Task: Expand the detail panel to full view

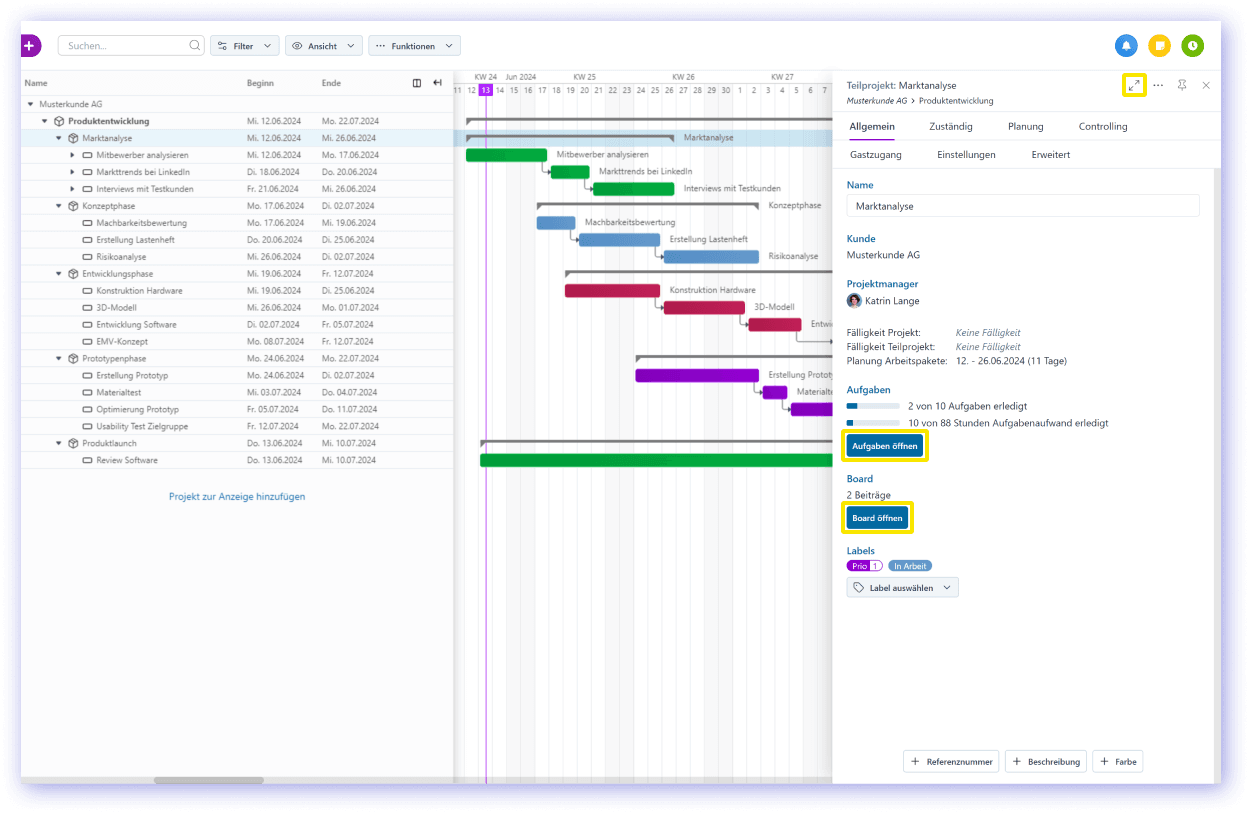Action: [x=1133, y=86]
